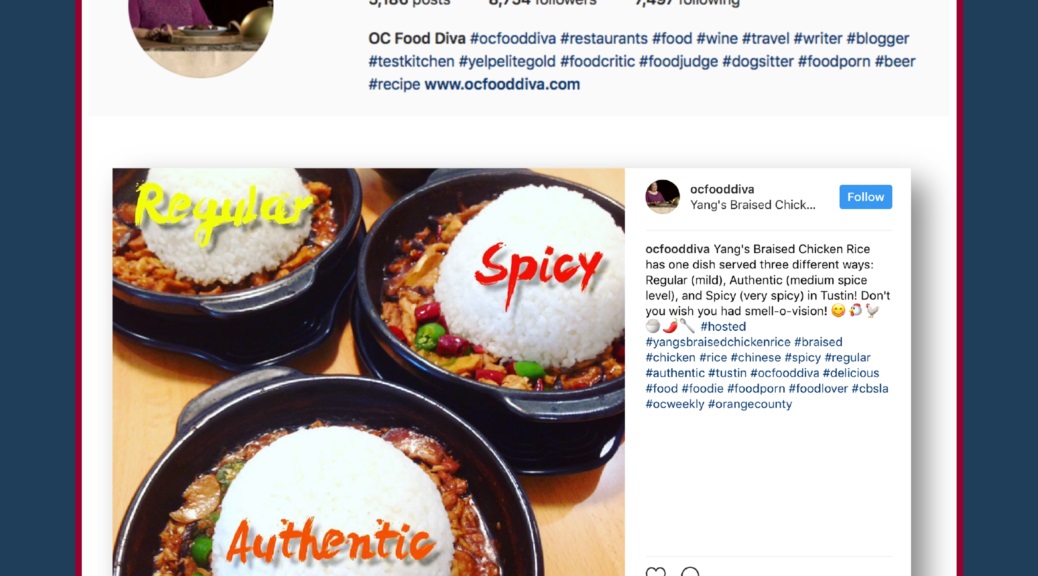Click the #tustin hashtag
This screenshot has width=1038, height=576.
(x=727, y=373)
